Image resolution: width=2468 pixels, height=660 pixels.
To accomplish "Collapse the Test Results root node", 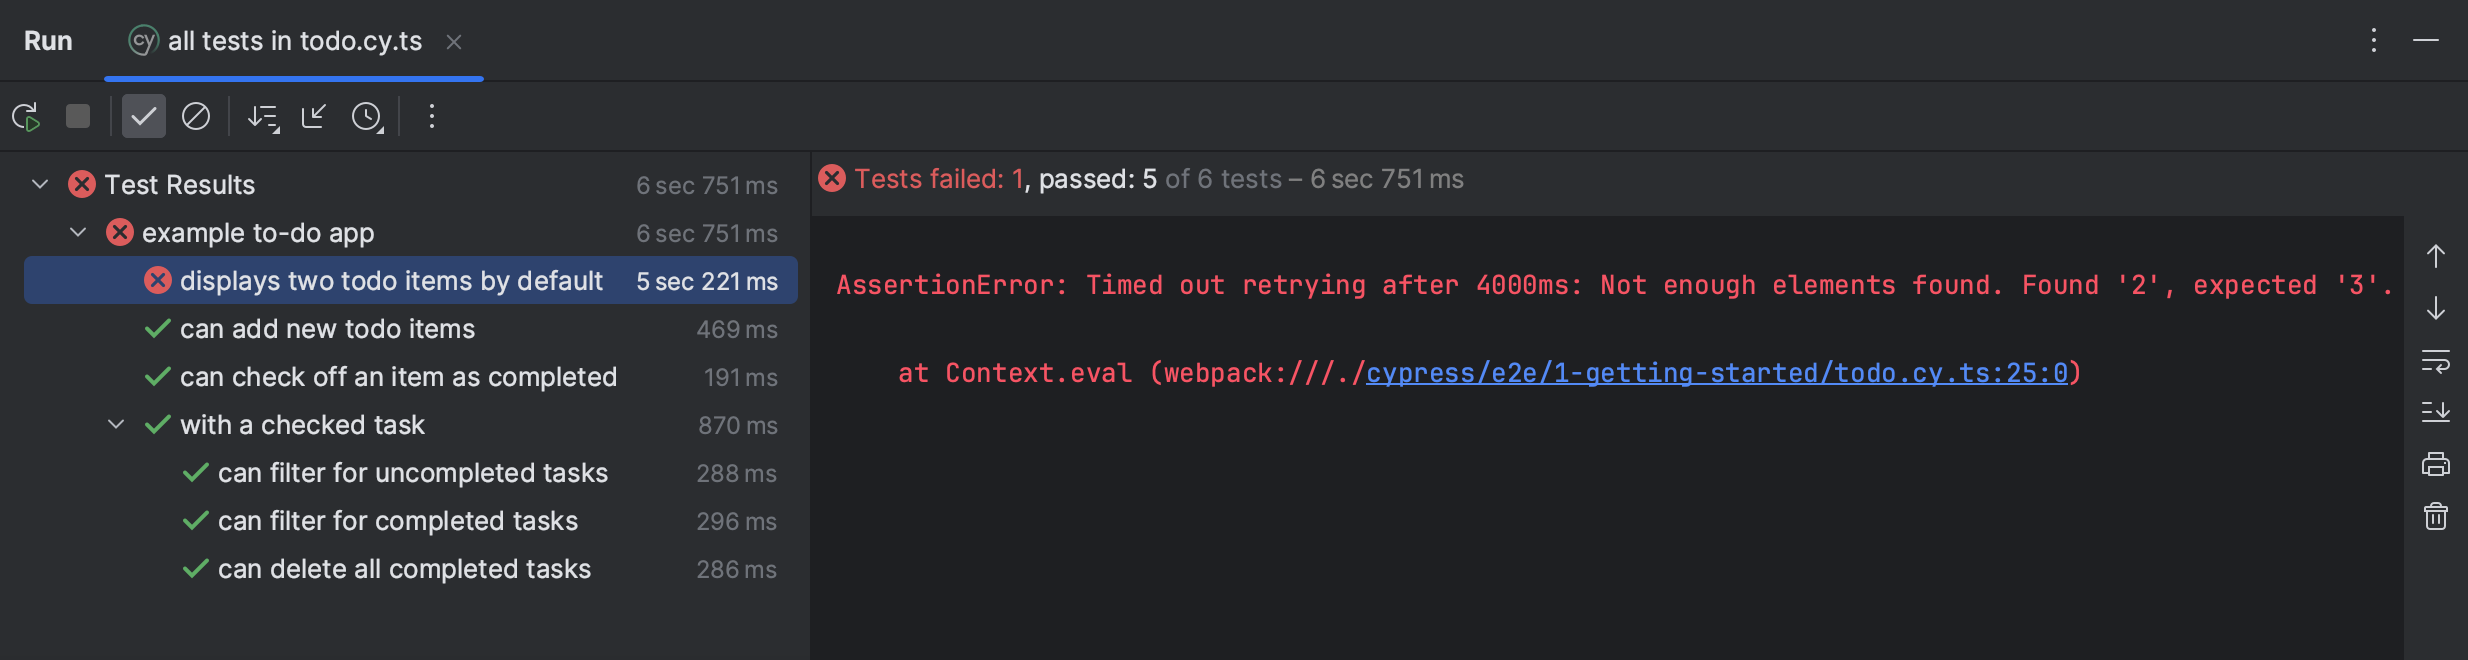I will [39, 184].
